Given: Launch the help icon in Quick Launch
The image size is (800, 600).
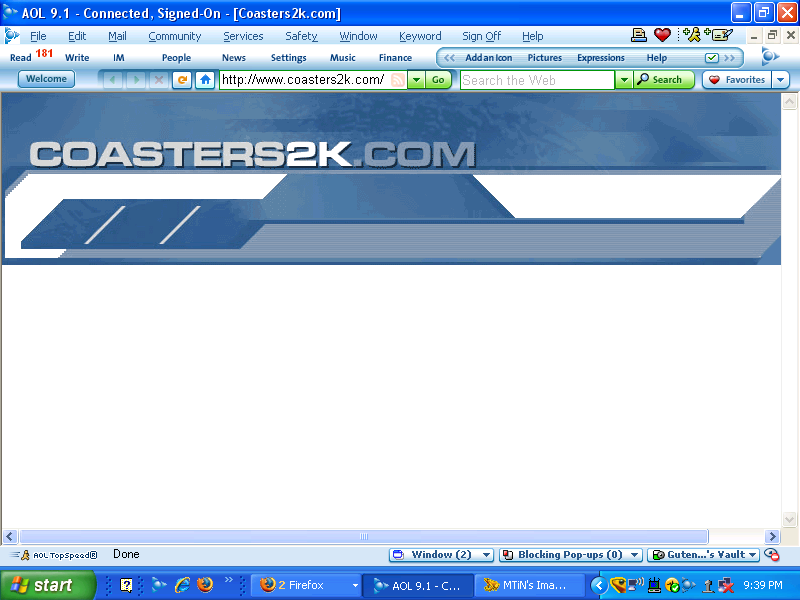Looking at the screenshot, I should point(126,585).
